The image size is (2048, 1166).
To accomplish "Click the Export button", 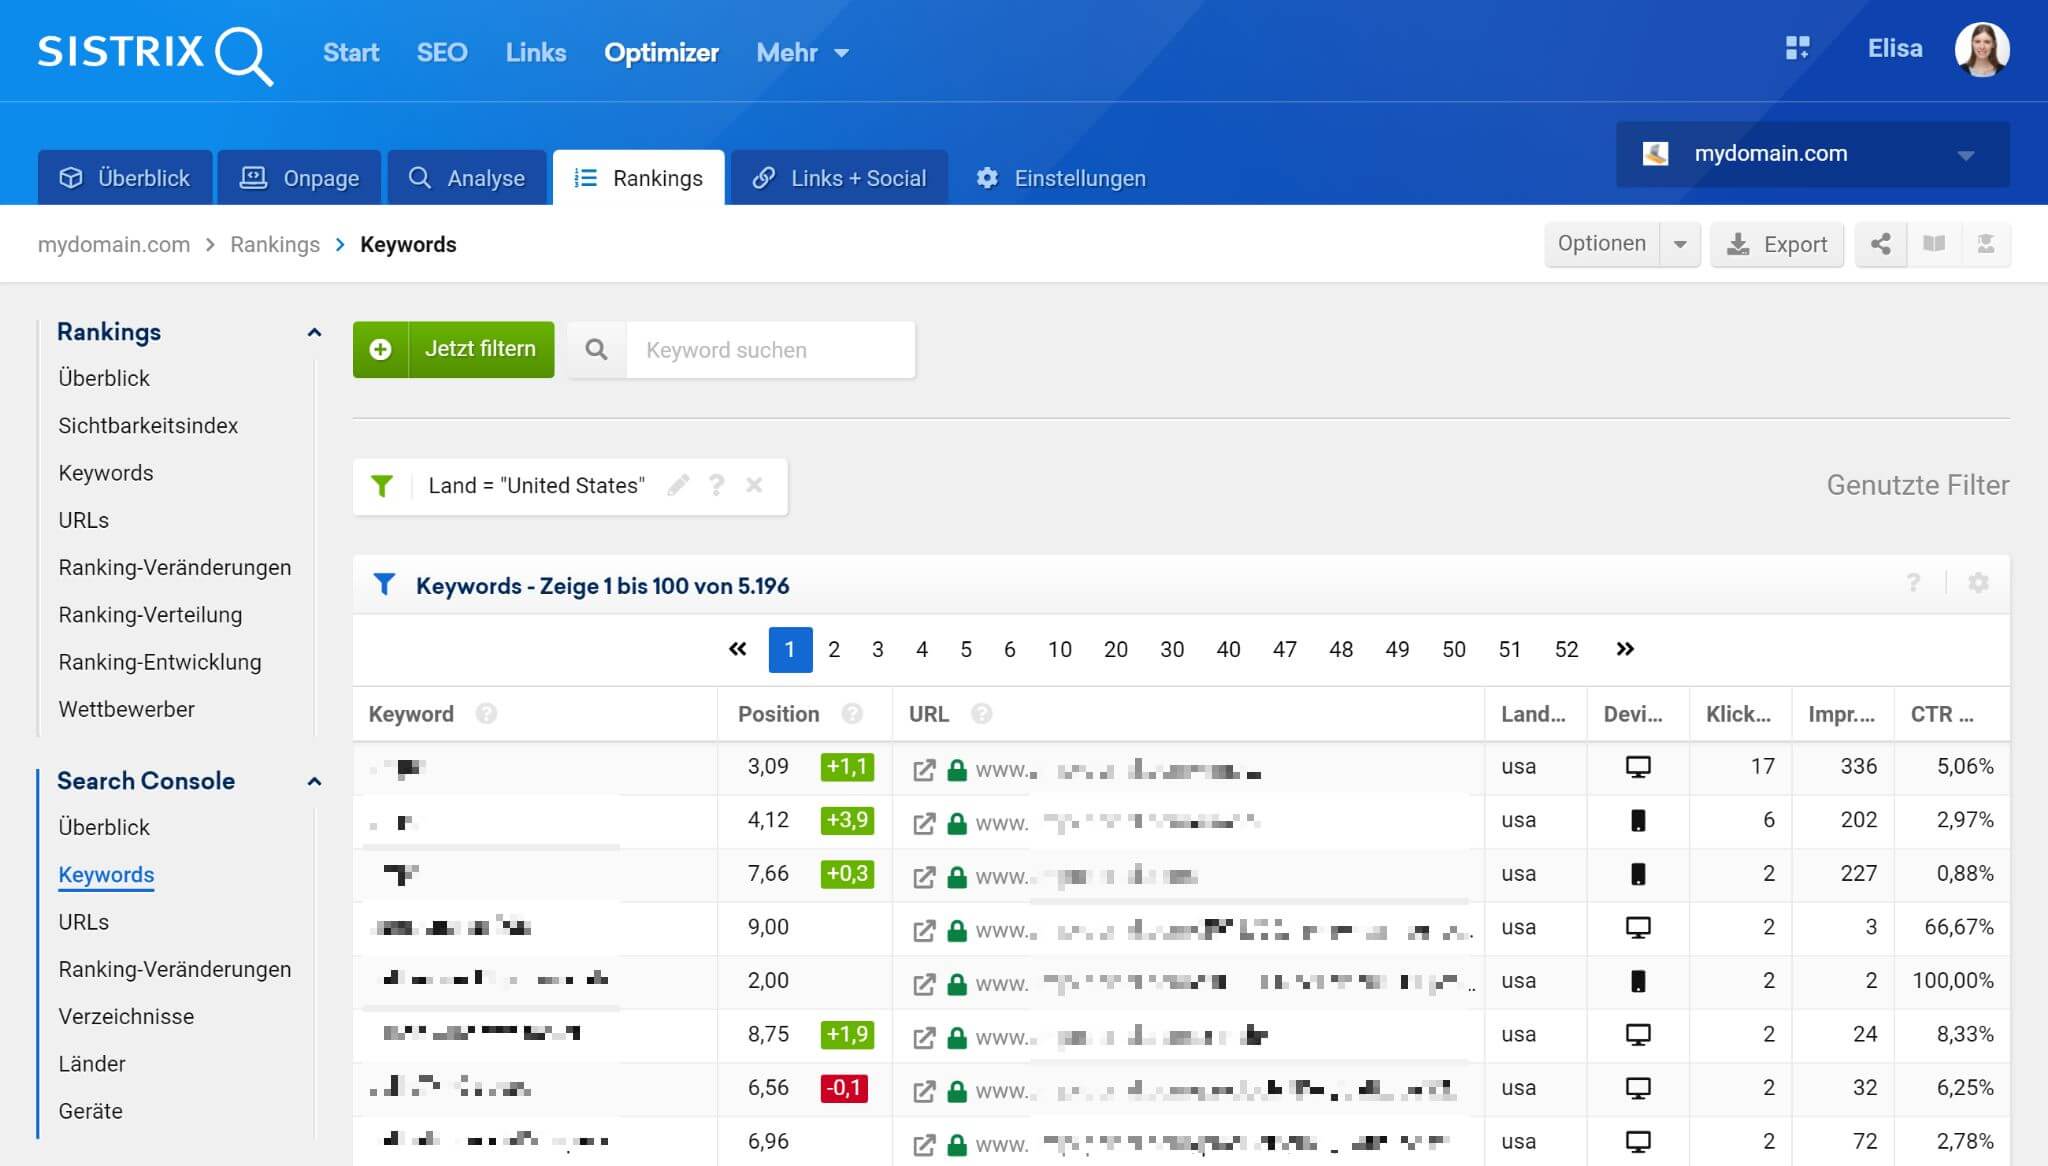I will [x=1777, y=244].
